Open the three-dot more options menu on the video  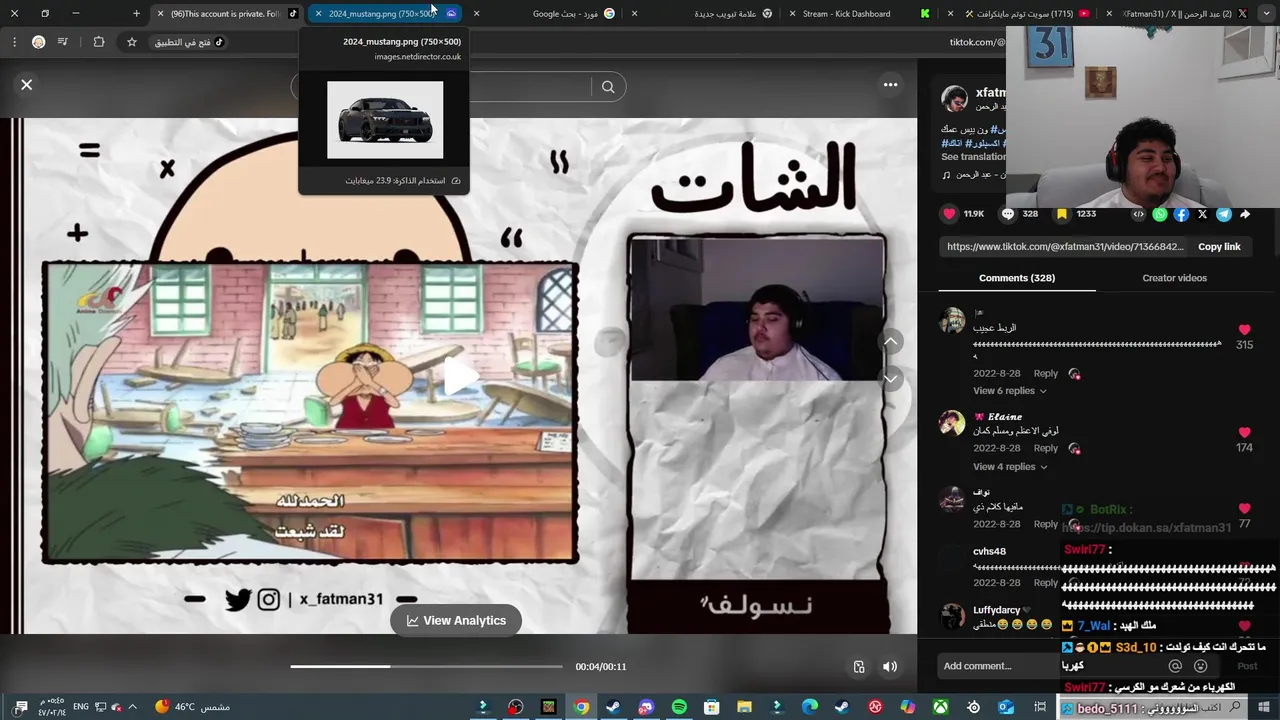pyautogui.click(x=890, y=85)
